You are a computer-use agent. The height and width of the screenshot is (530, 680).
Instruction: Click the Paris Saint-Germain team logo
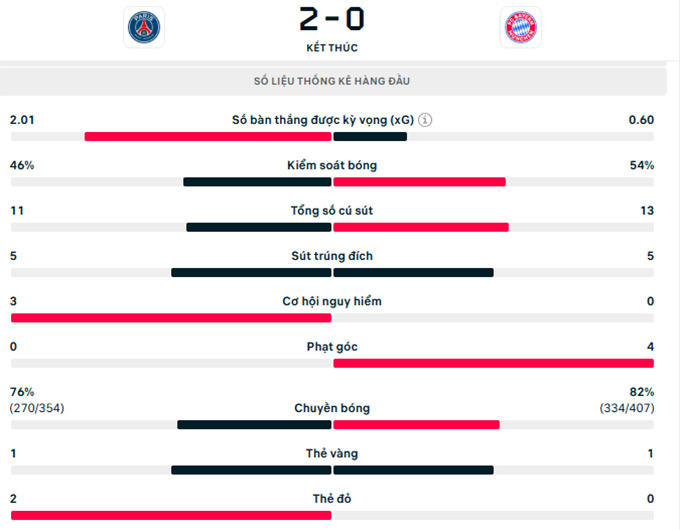coord(144,27)
